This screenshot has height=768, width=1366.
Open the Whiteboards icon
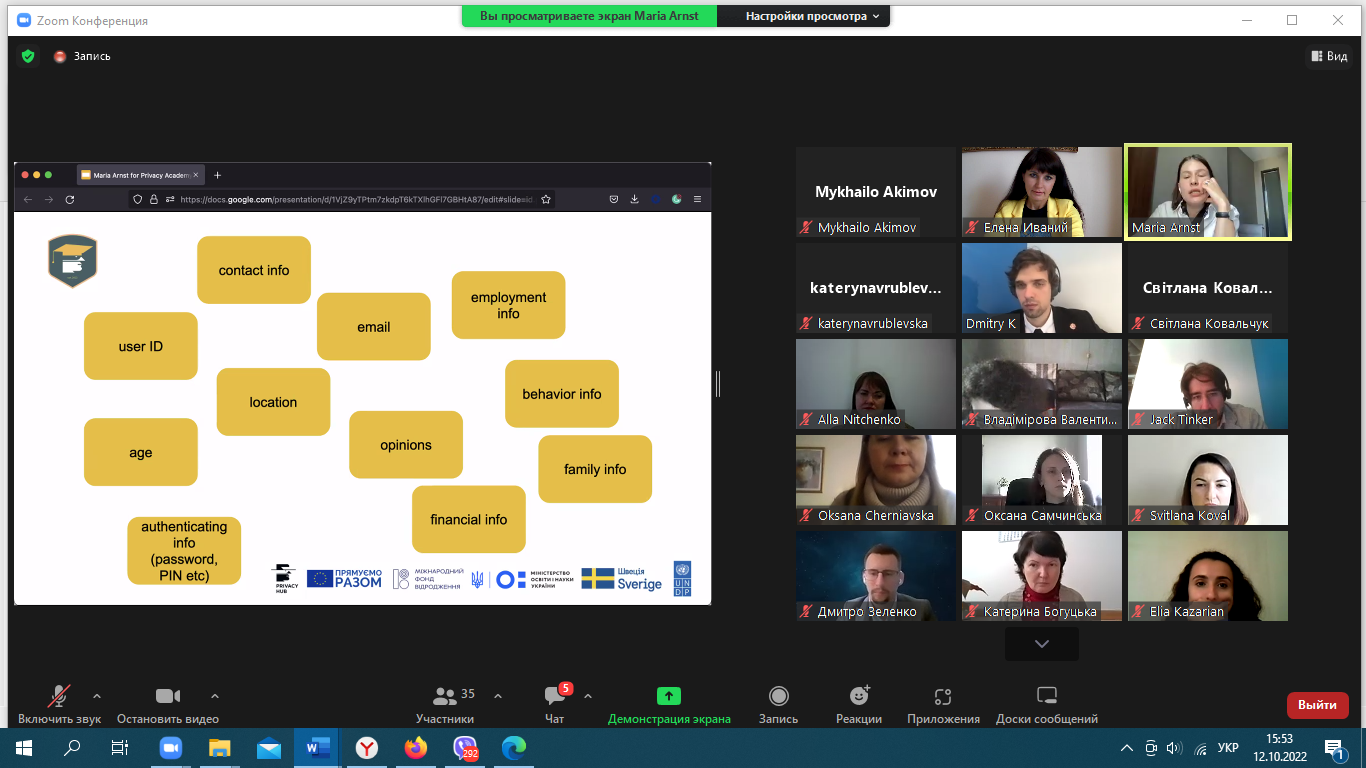point(1046,696)
